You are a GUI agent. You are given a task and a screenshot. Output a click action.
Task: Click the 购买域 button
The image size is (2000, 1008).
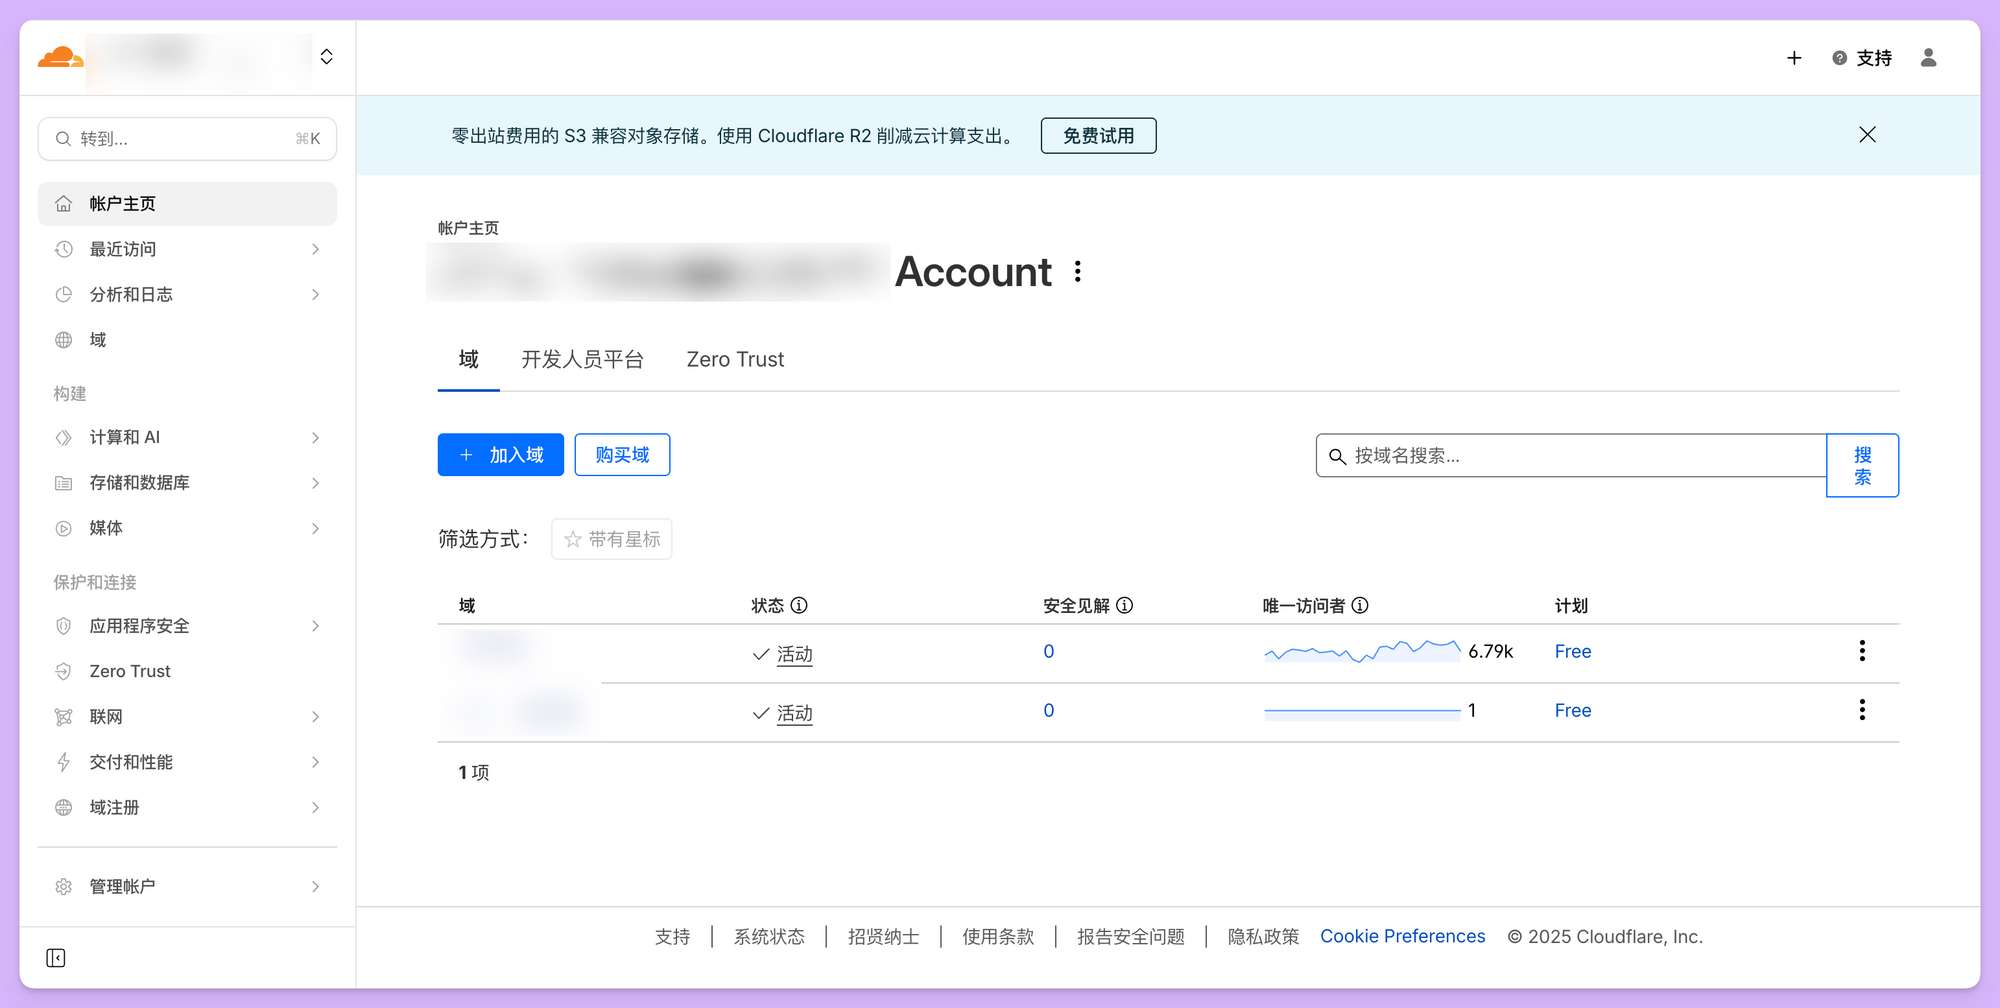[622, 455]
